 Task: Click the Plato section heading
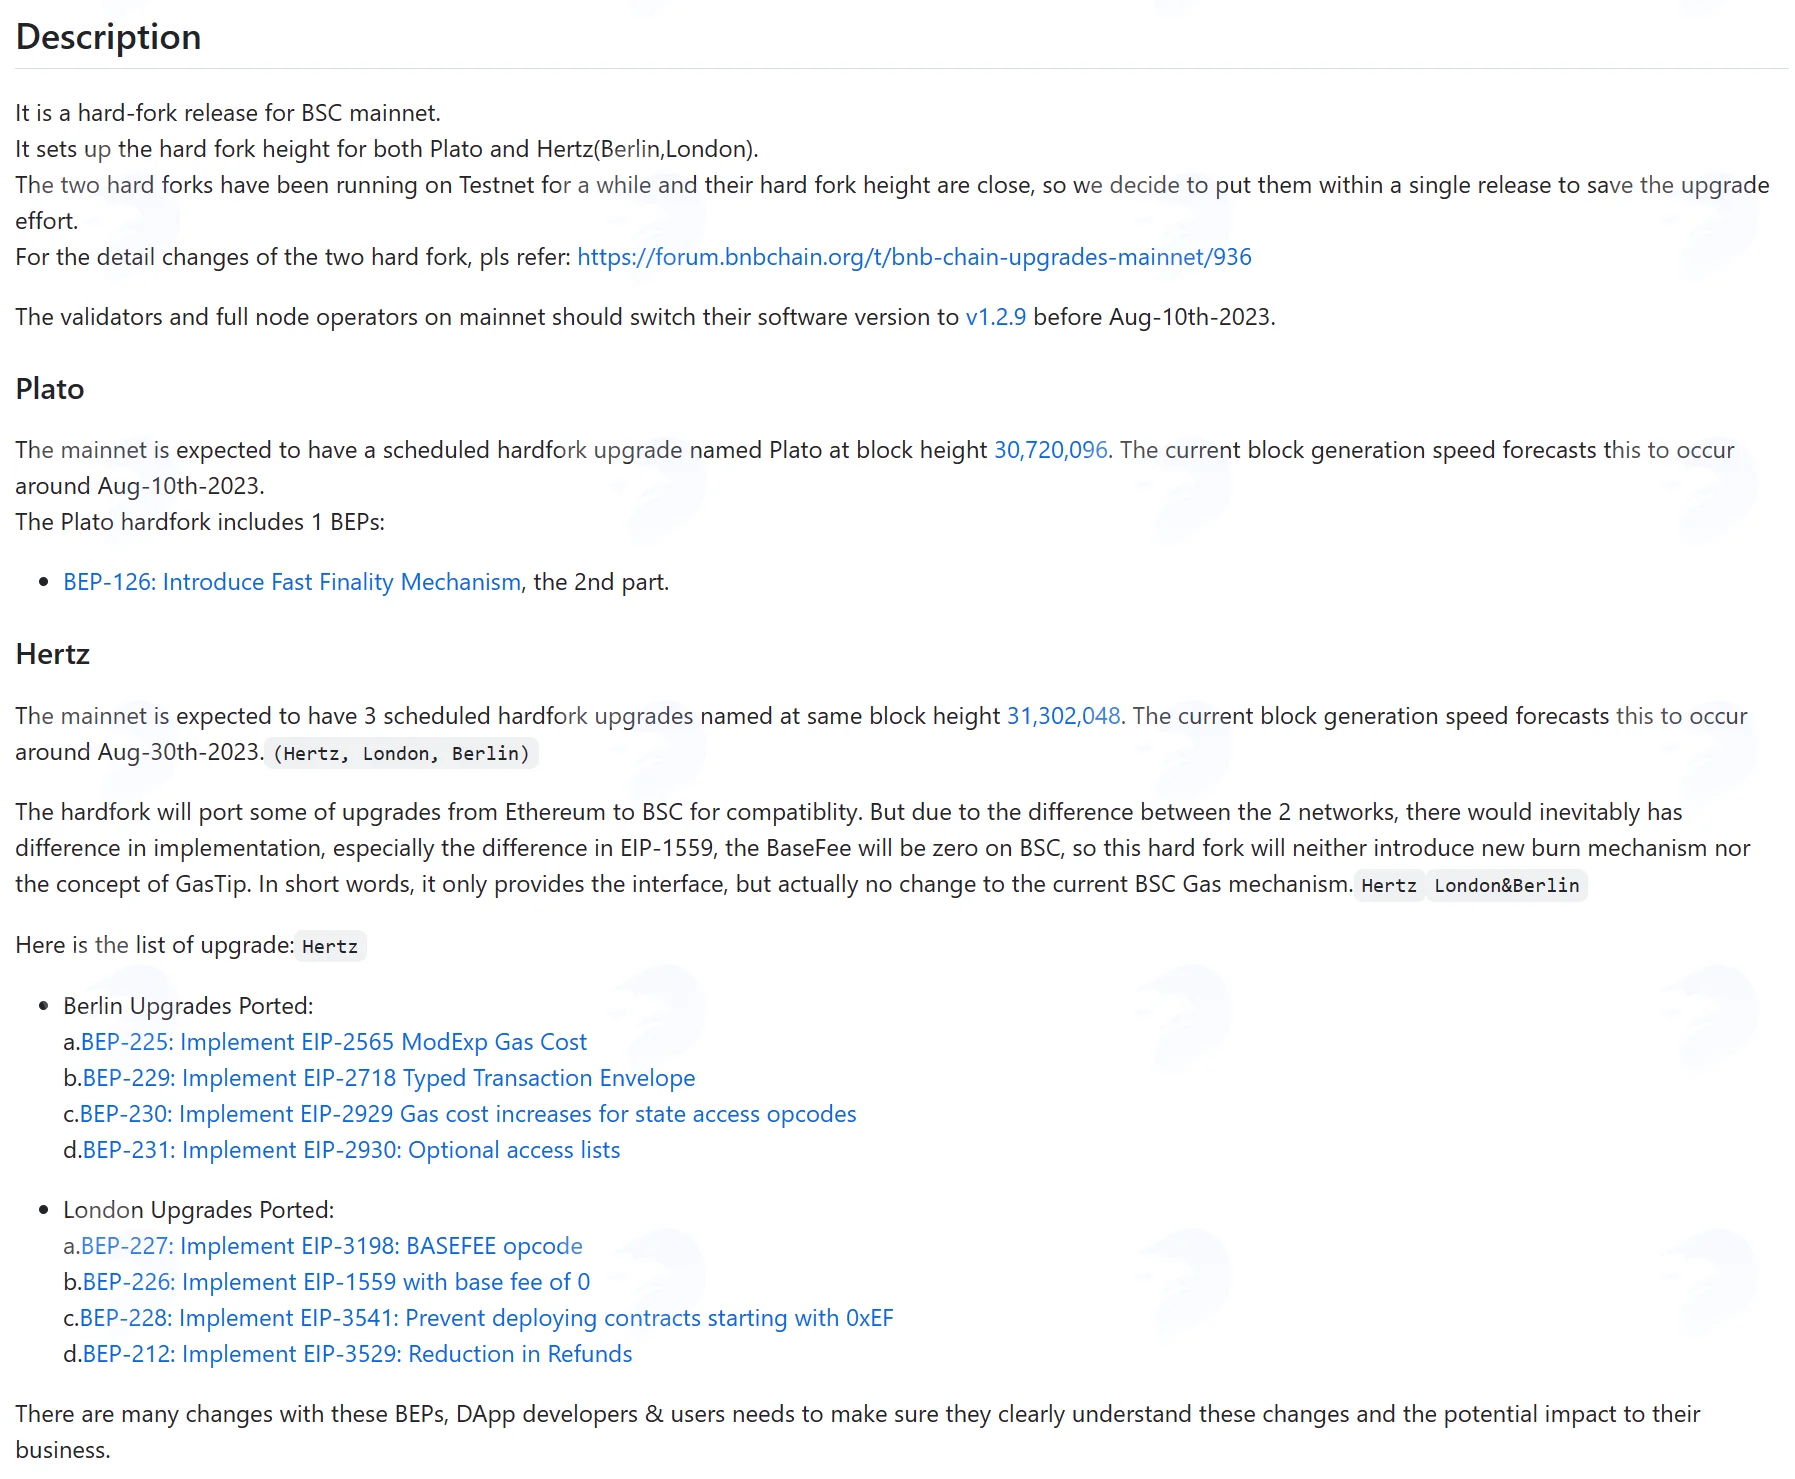(50, 389)
